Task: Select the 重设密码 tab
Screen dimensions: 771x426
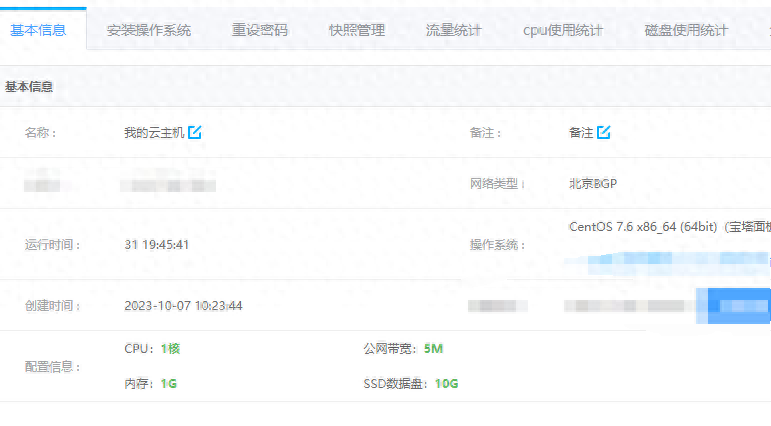Action: 259,30
